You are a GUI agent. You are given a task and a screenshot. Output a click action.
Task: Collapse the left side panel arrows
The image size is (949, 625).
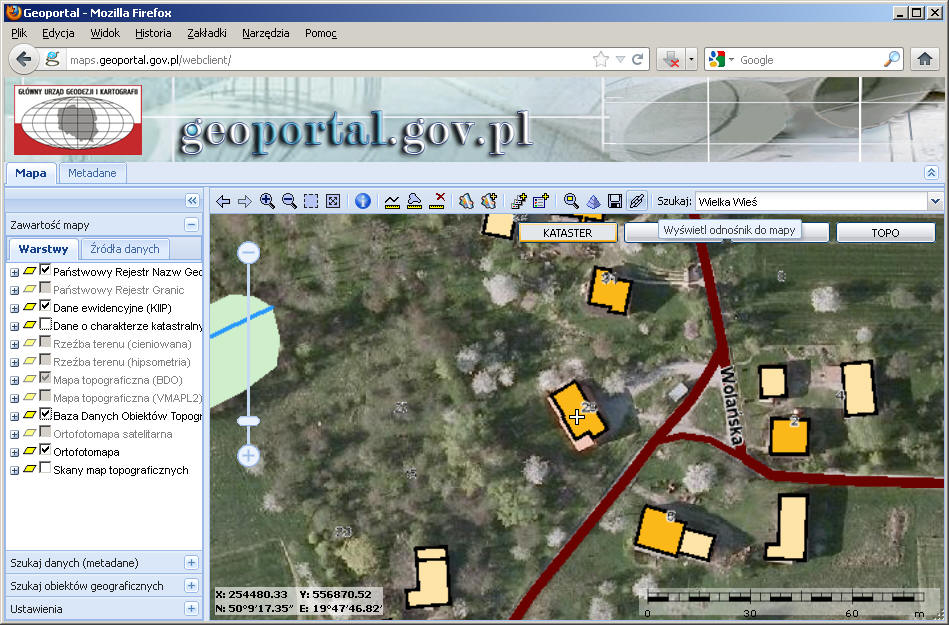(x=192, y=200)
